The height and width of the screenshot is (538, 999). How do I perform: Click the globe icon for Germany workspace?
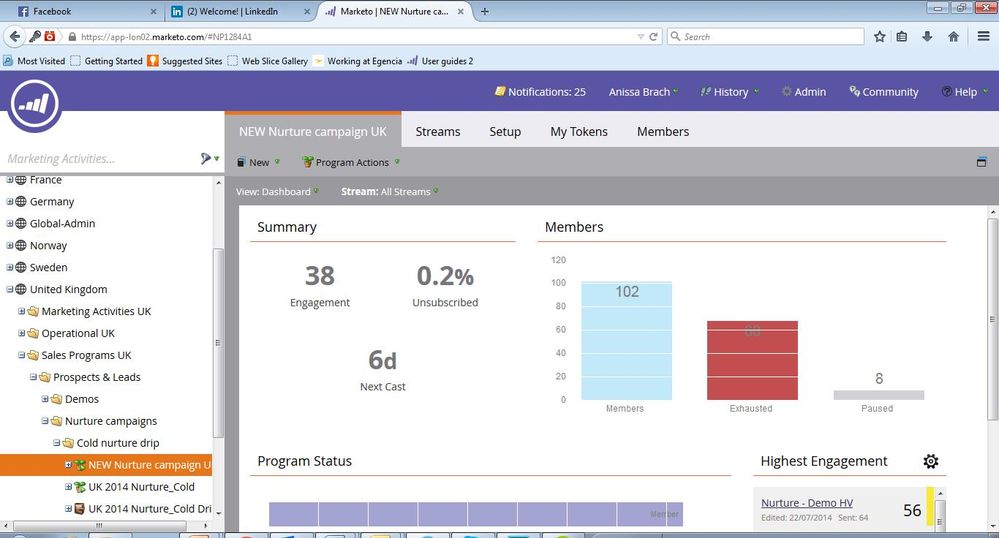(20, 201)
